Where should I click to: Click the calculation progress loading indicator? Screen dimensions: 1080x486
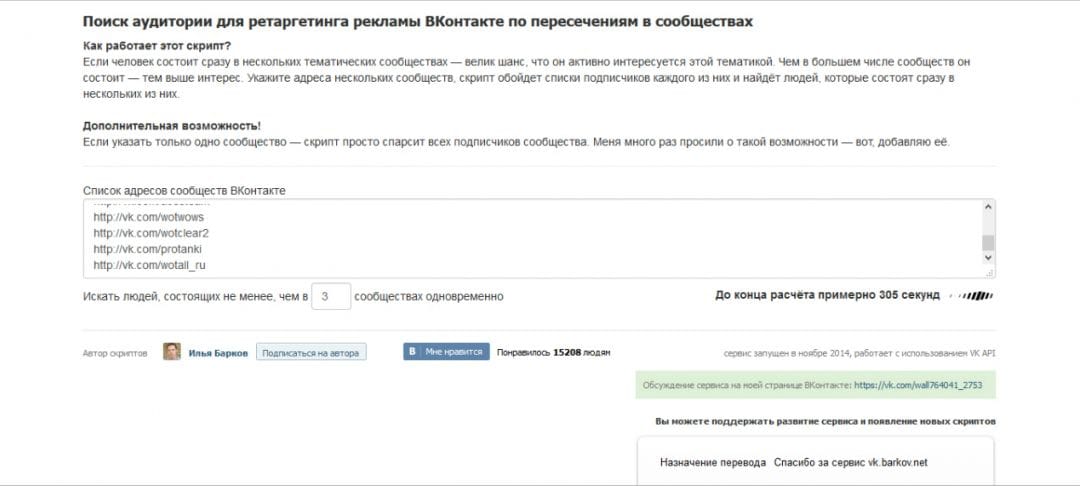(970, 295)
